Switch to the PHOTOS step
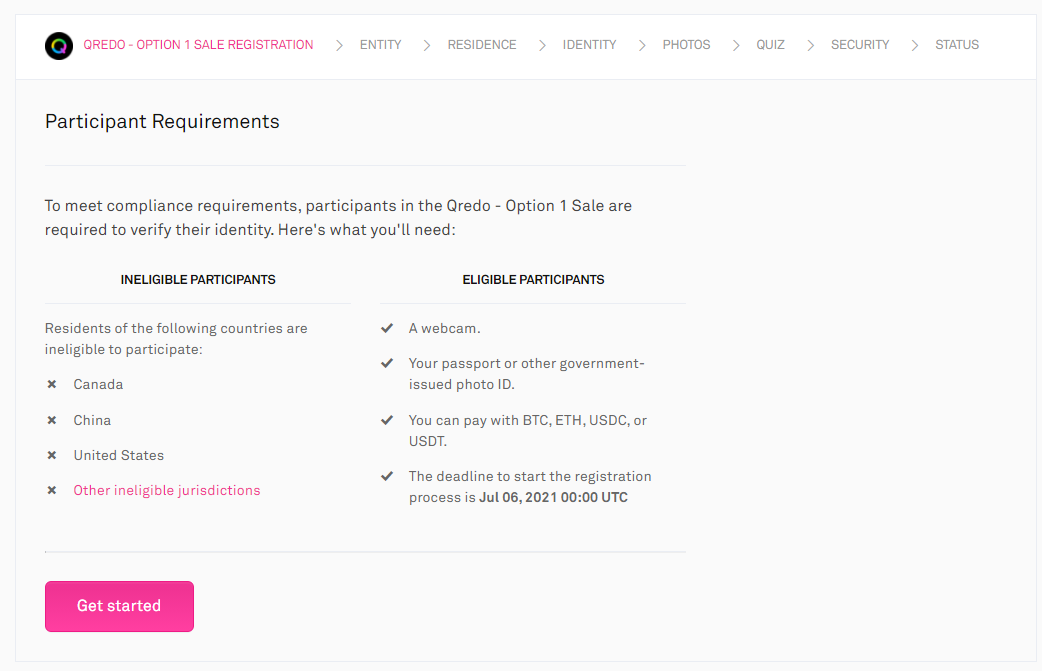The width and height of the screenshot is (1042, 671). point(686,45)
